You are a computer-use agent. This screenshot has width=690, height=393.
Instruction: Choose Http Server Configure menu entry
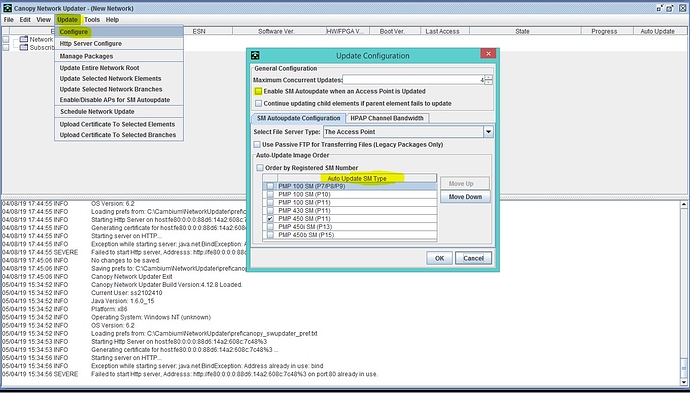click(x=119, y=44)
